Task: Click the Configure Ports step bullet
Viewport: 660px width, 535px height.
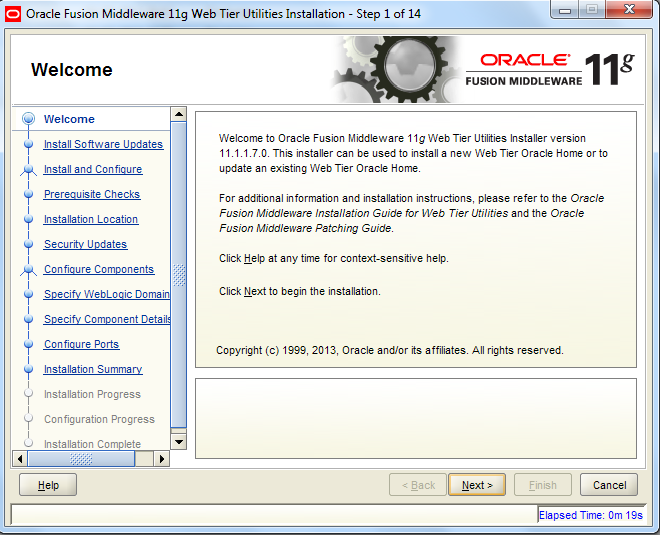Action: tap(29, 344)
